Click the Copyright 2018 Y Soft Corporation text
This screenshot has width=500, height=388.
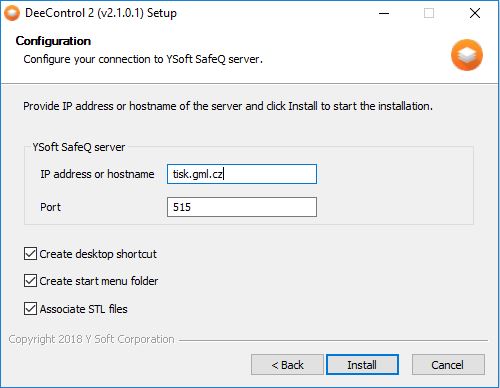pos(91,339)
